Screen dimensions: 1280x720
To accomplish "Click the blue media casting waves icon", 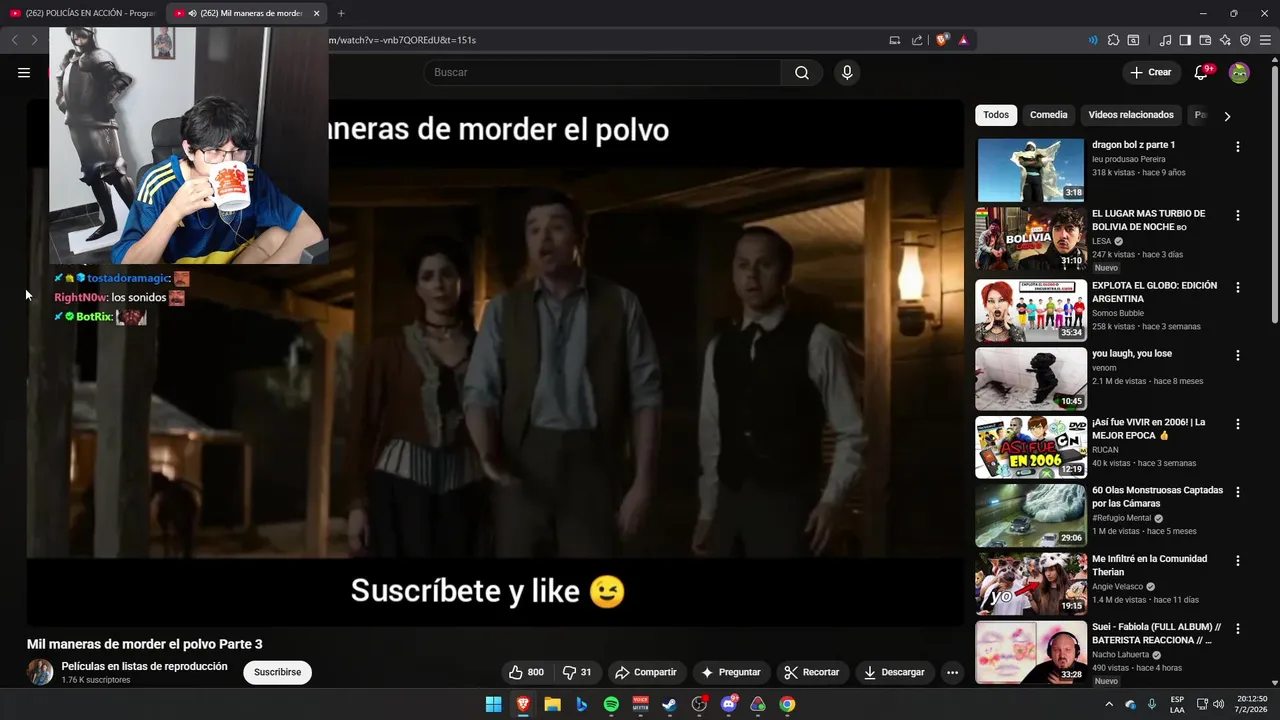I will pos(1092,40).
